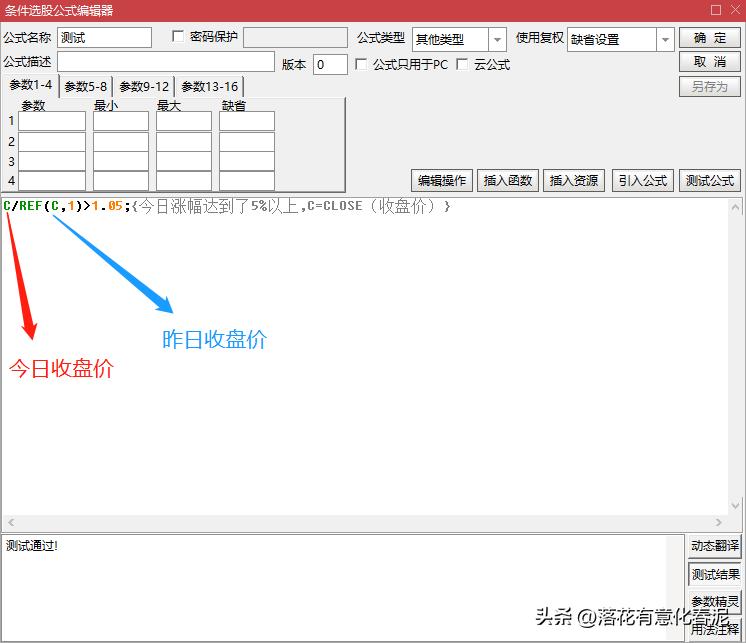Click the 插入函数 button

pyautogui.click(x=508, y=180)
